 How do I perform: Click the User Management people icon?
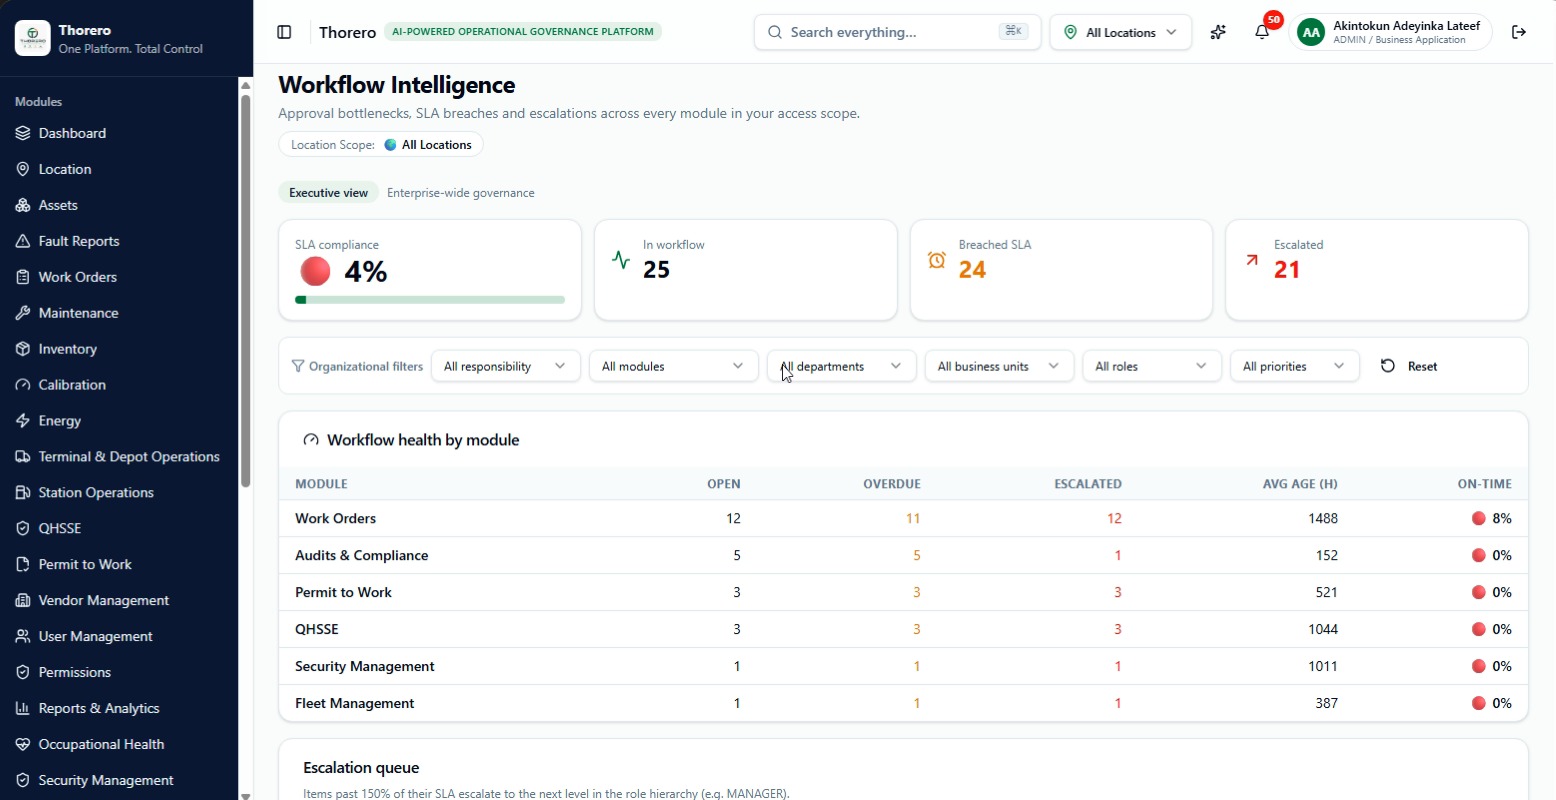(23, 637)
